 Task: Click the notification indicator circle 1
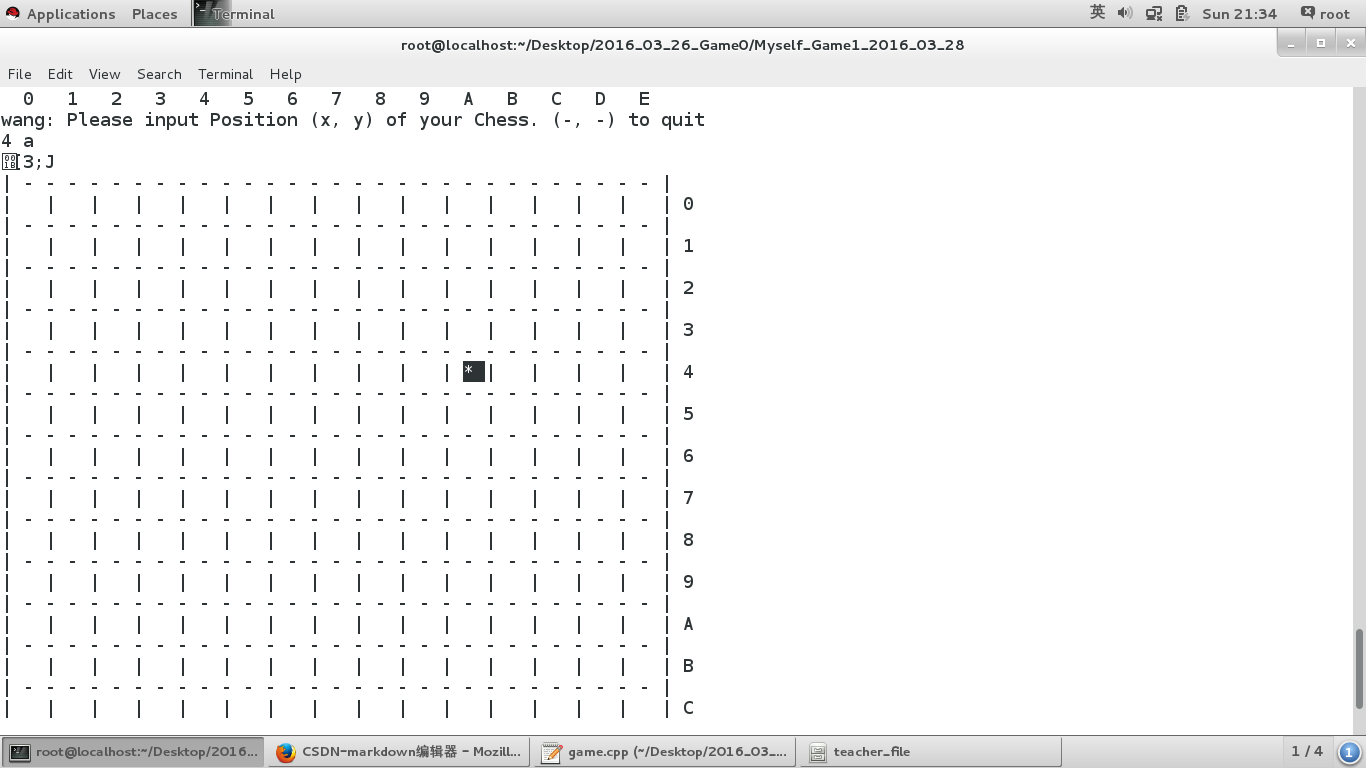pyautogui.click(x=1348, y=752)
